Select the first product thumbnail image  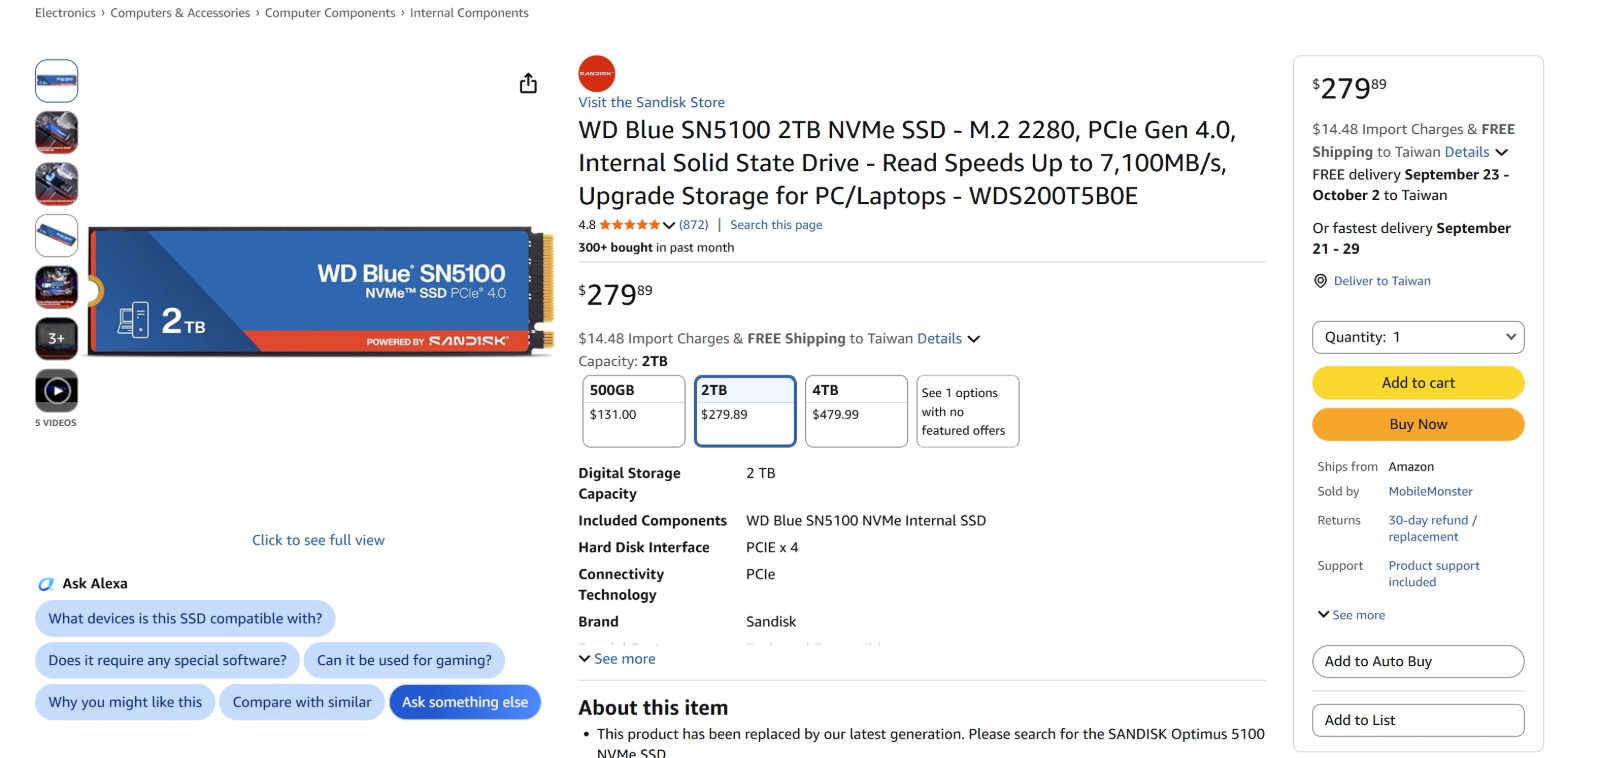[x=57, y=81]
